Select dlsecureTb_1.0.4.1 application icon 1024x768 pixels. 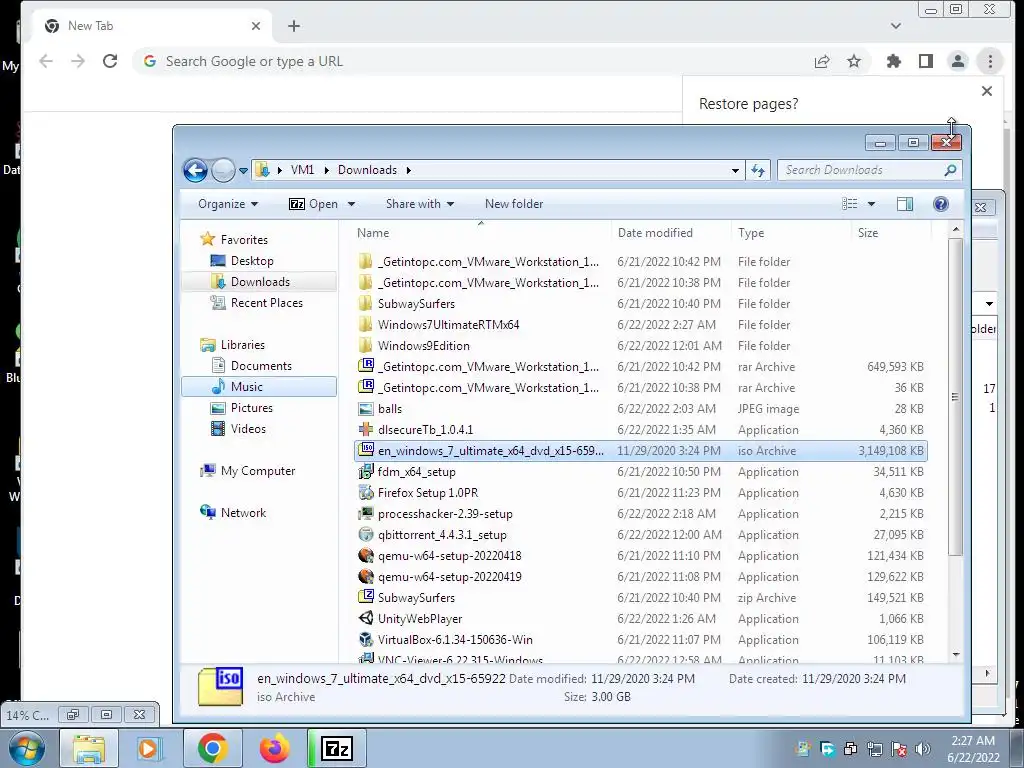coord(366,430)
